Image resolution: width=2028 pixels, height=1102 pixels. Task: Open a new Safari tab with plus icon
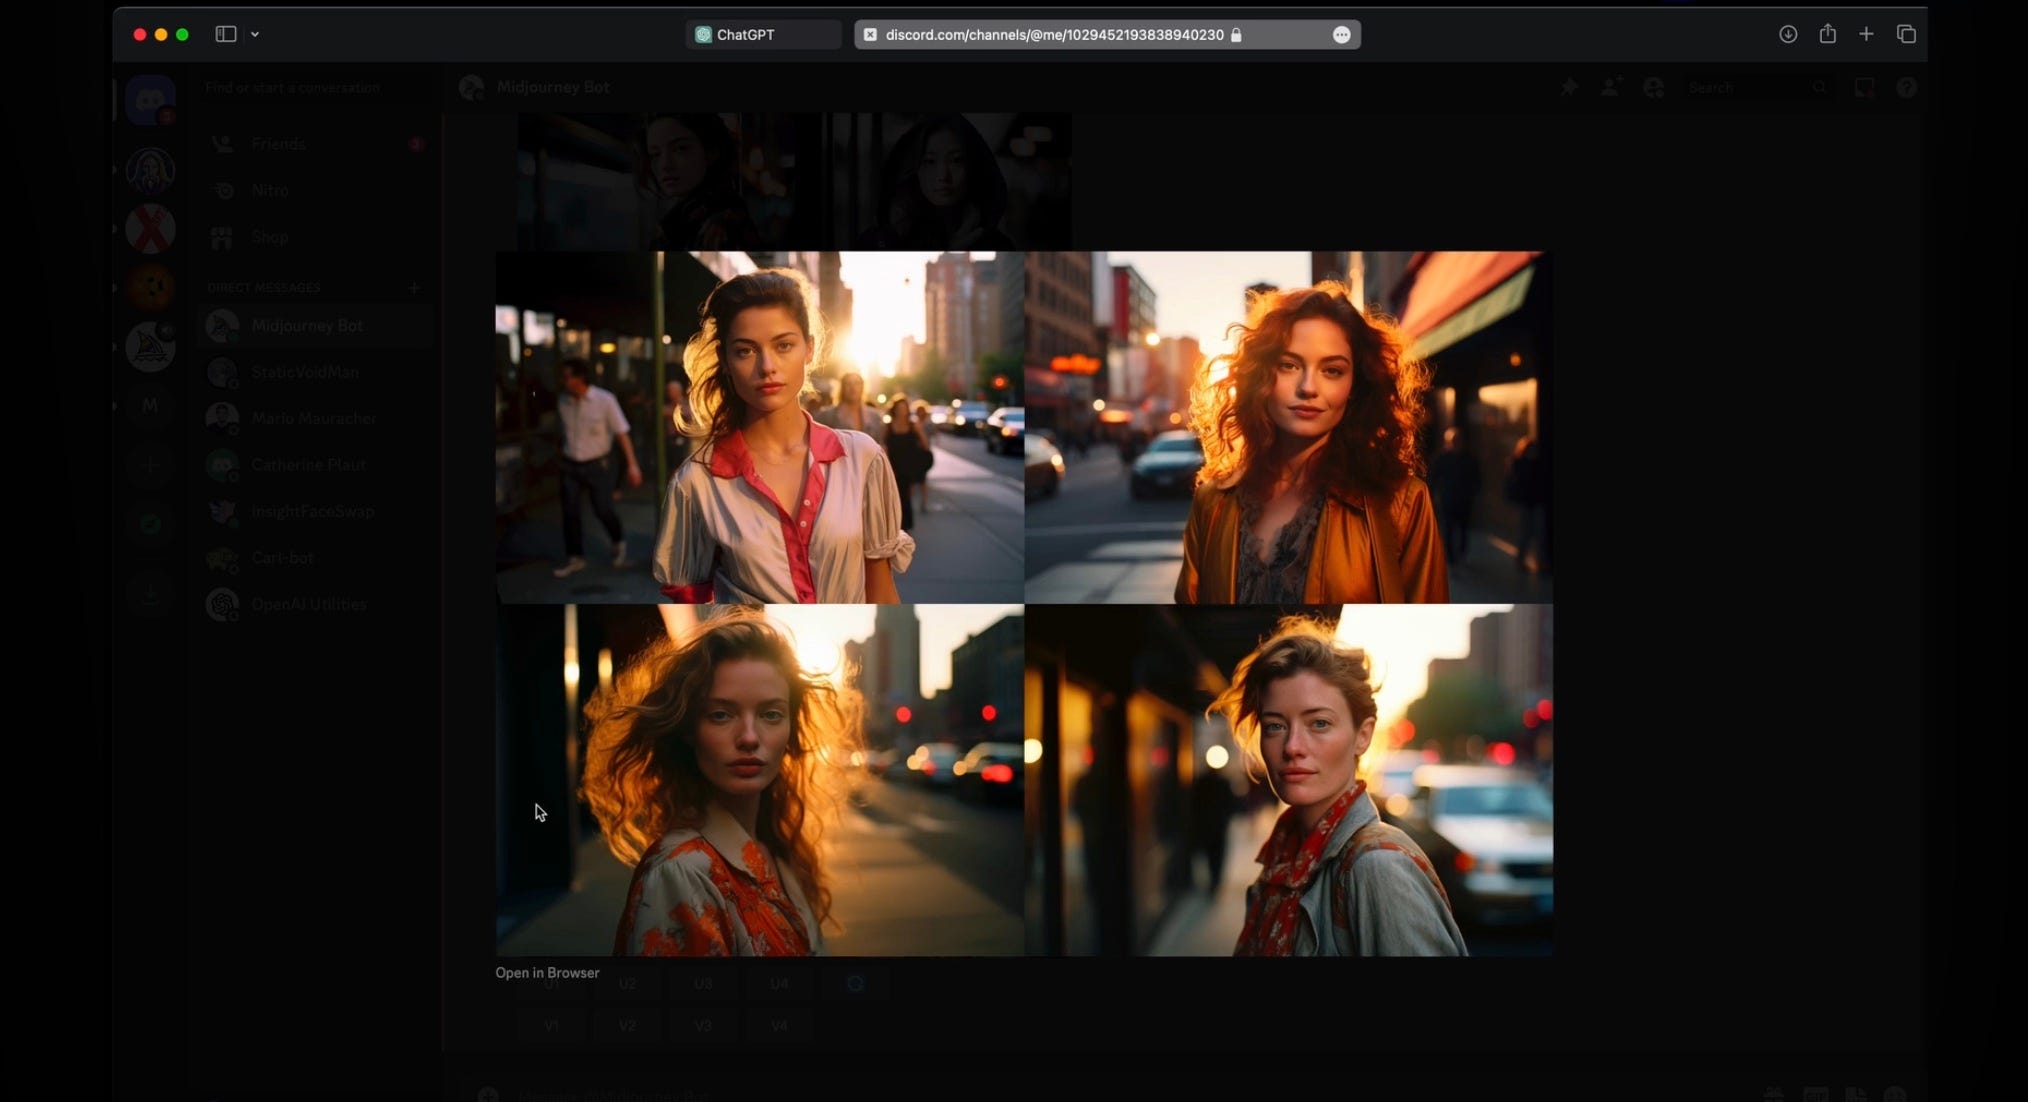pyautogui.click(x=1866, y=34)
